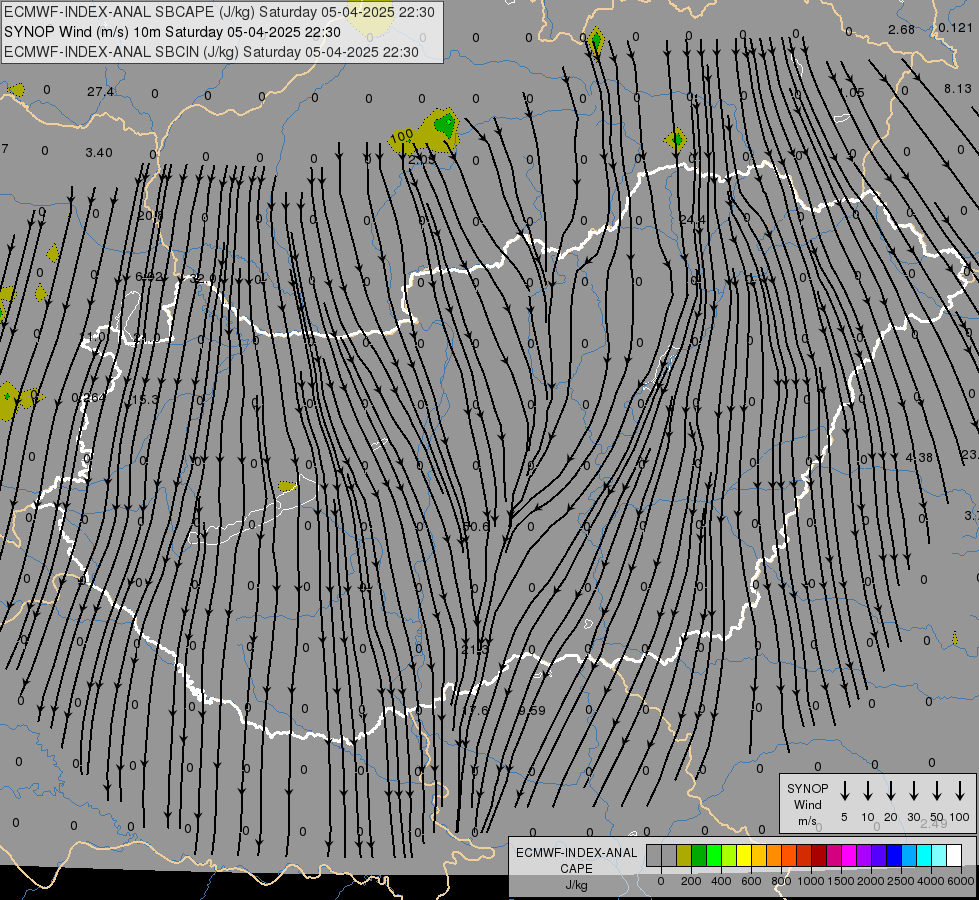Image resolution: width=979 pixels, height=900 pixels.
Task: Select the ECMWF-INDEX-ANAL SBCAPE title line
Action: click(x=219, y=12)
